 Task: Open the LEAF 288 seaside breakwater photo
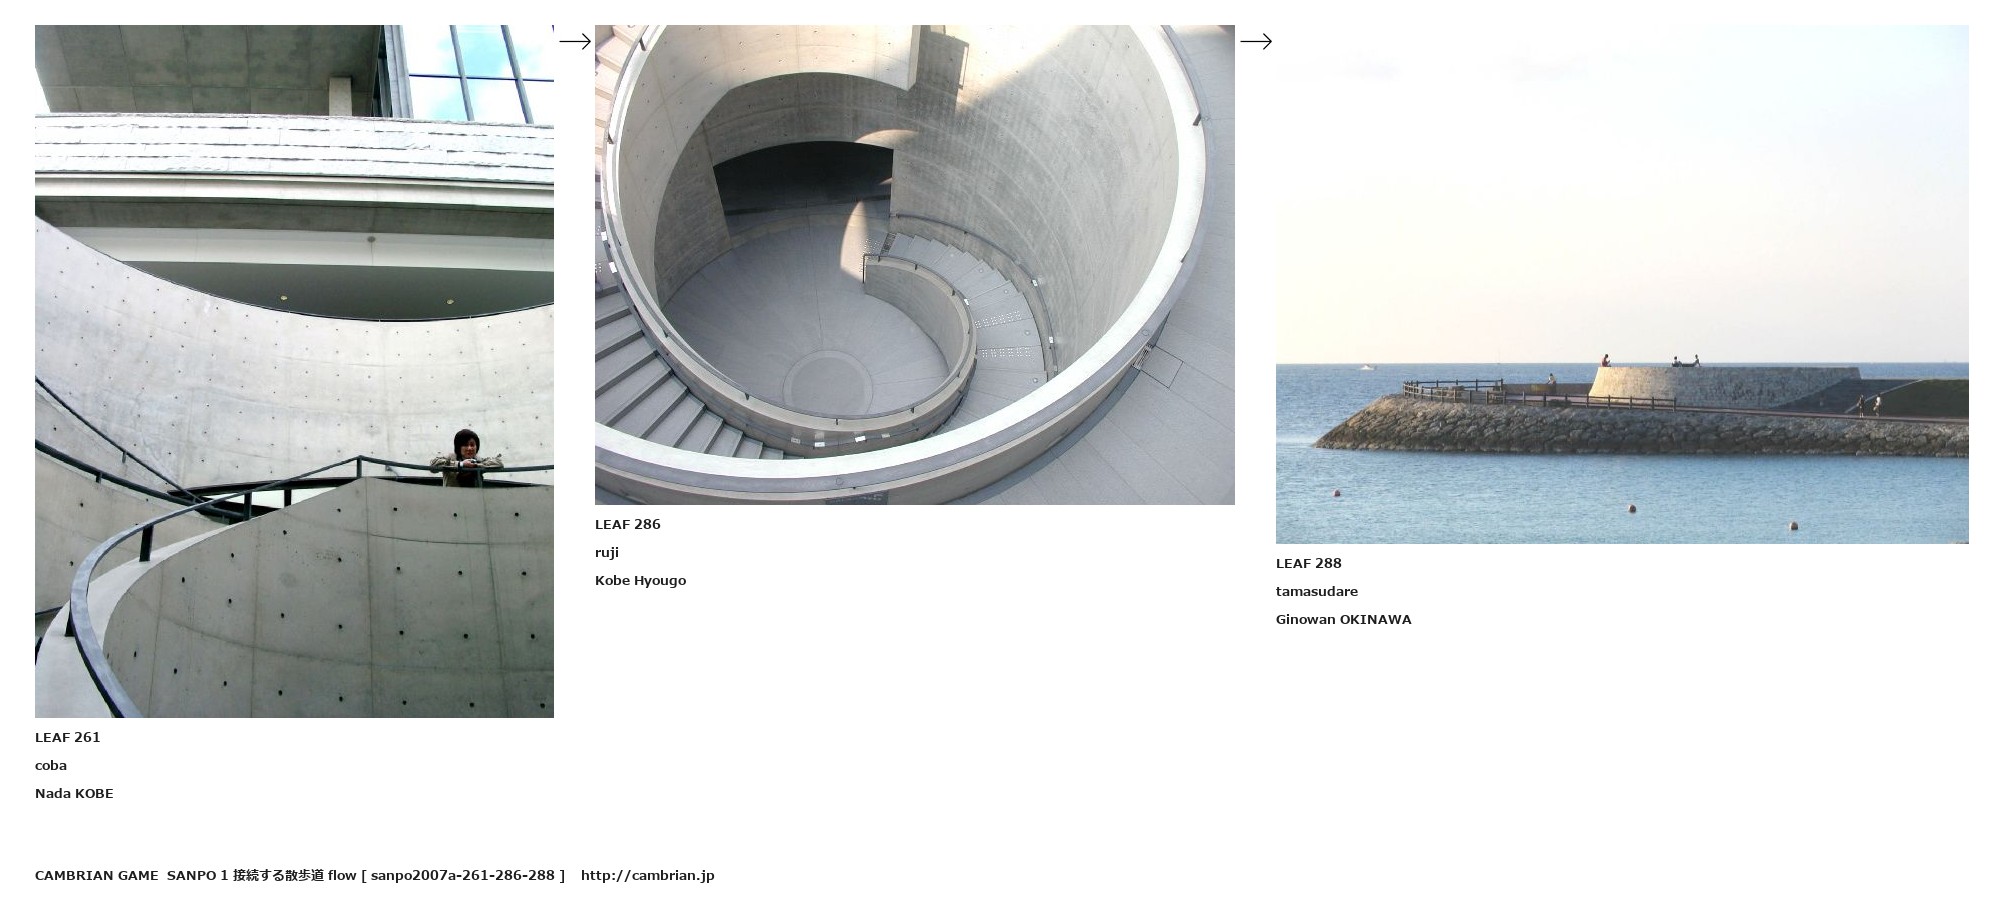pos(1622,284)
